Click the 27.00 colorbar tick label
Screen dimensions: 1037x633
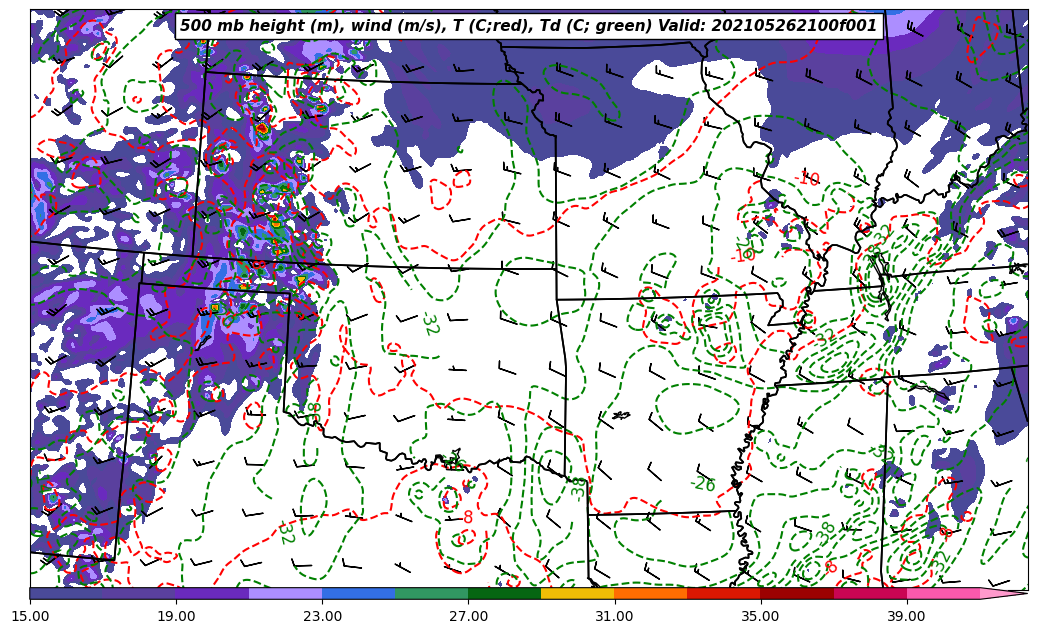tap(468, 616)
